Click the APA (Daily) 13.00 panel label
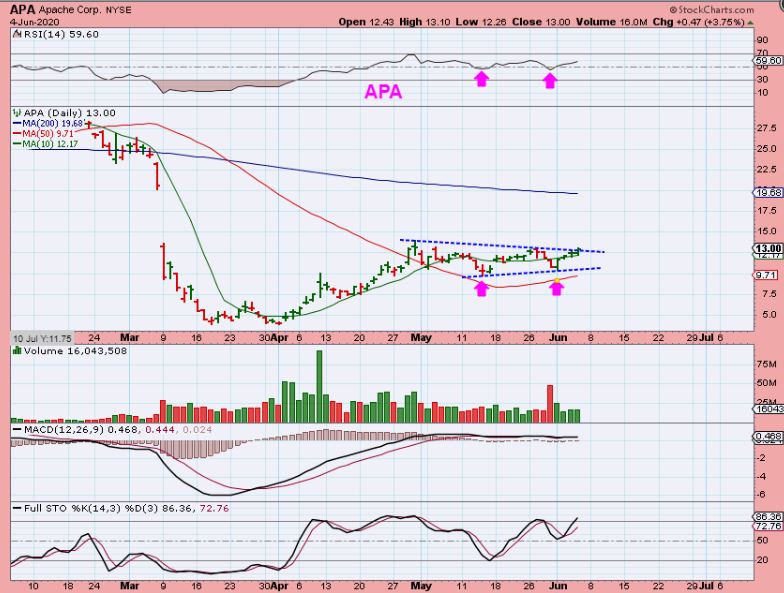 coord(70,113)
